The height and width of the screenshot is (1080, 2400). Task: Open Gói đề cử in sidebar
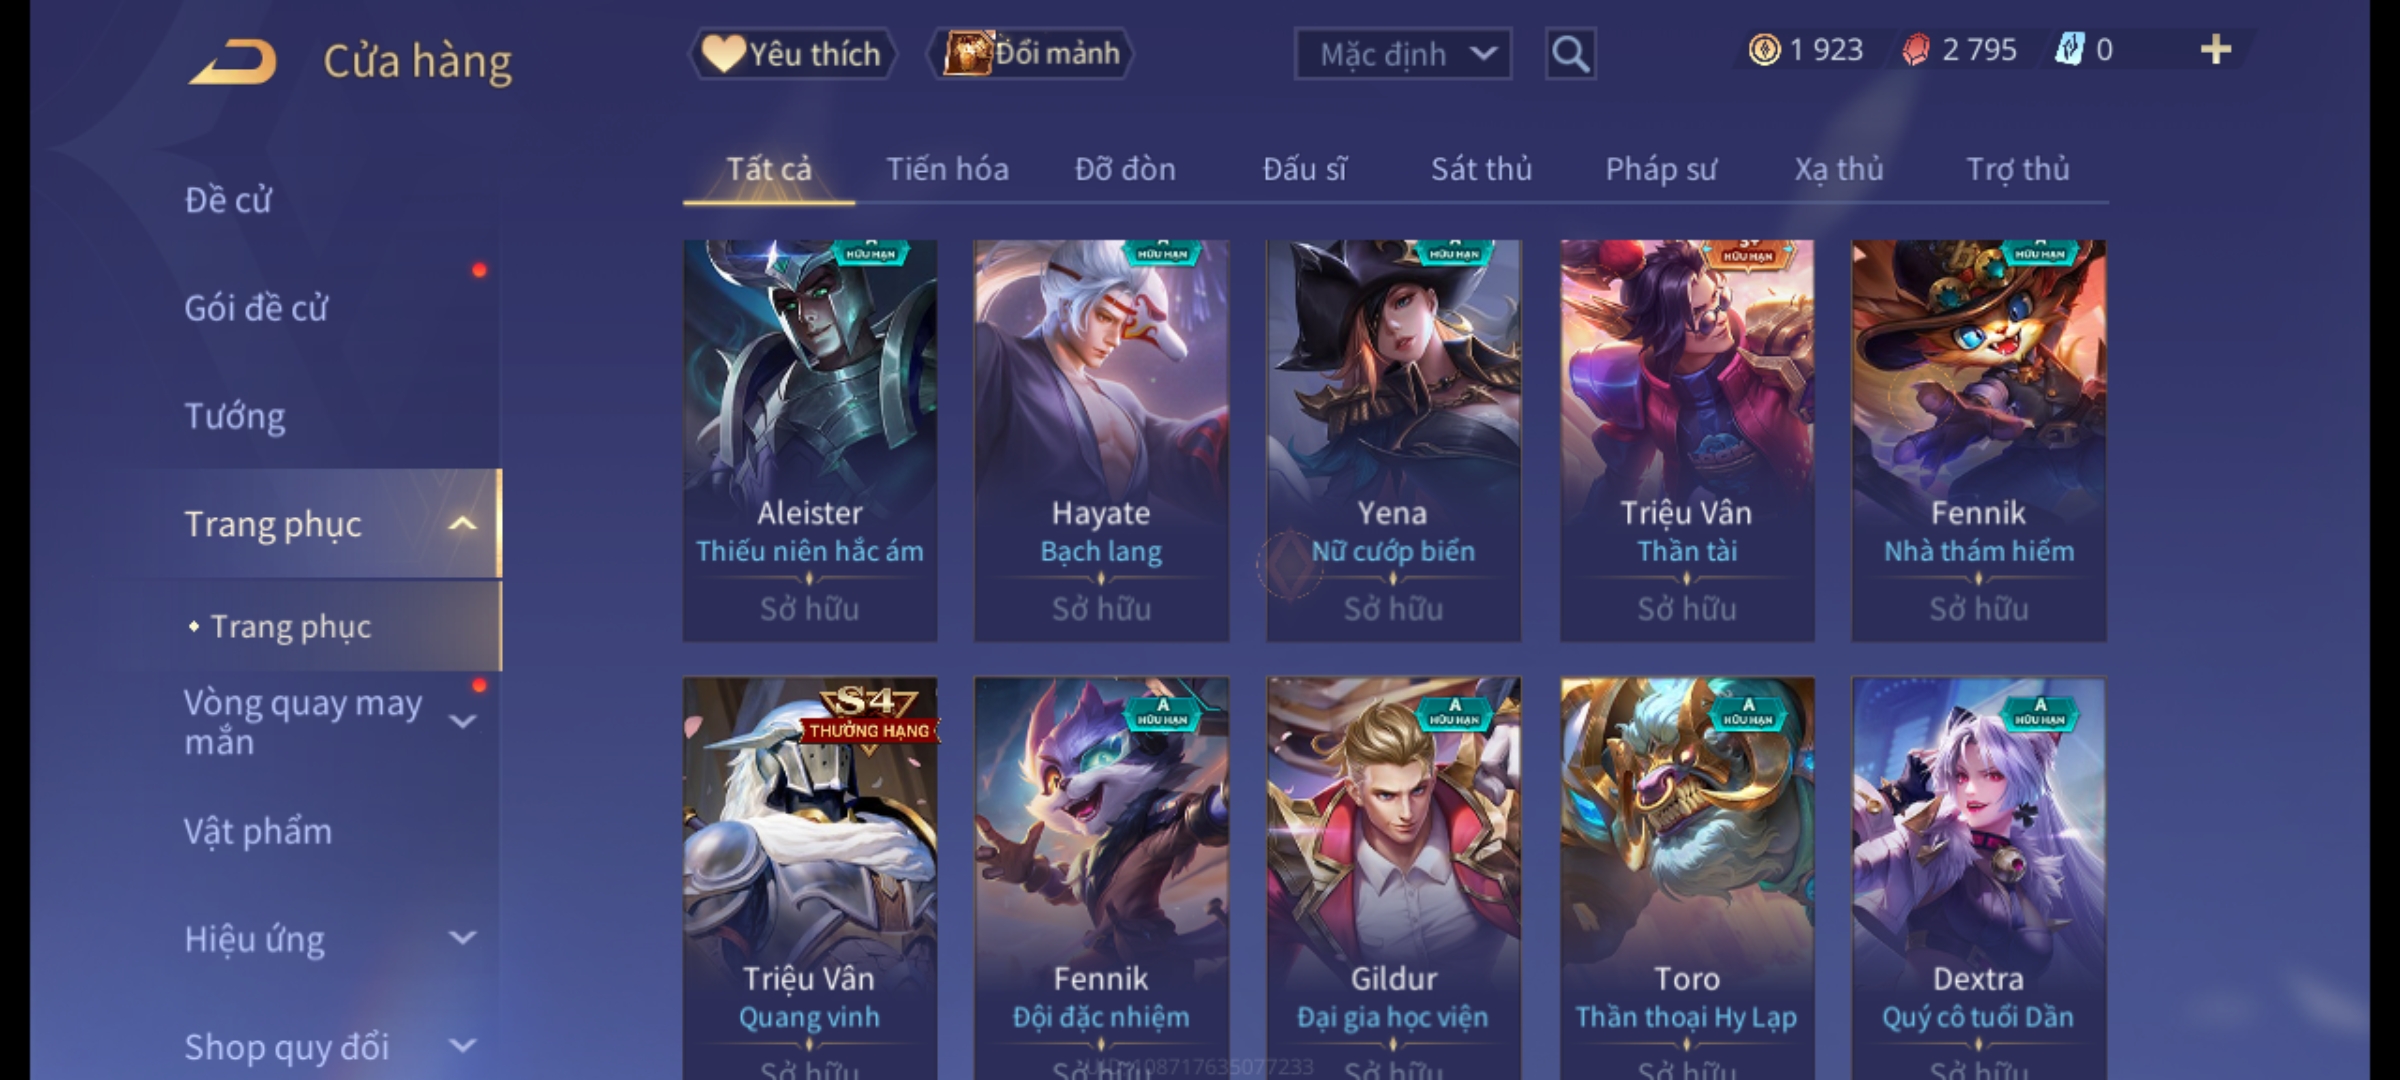coord(256,308)
